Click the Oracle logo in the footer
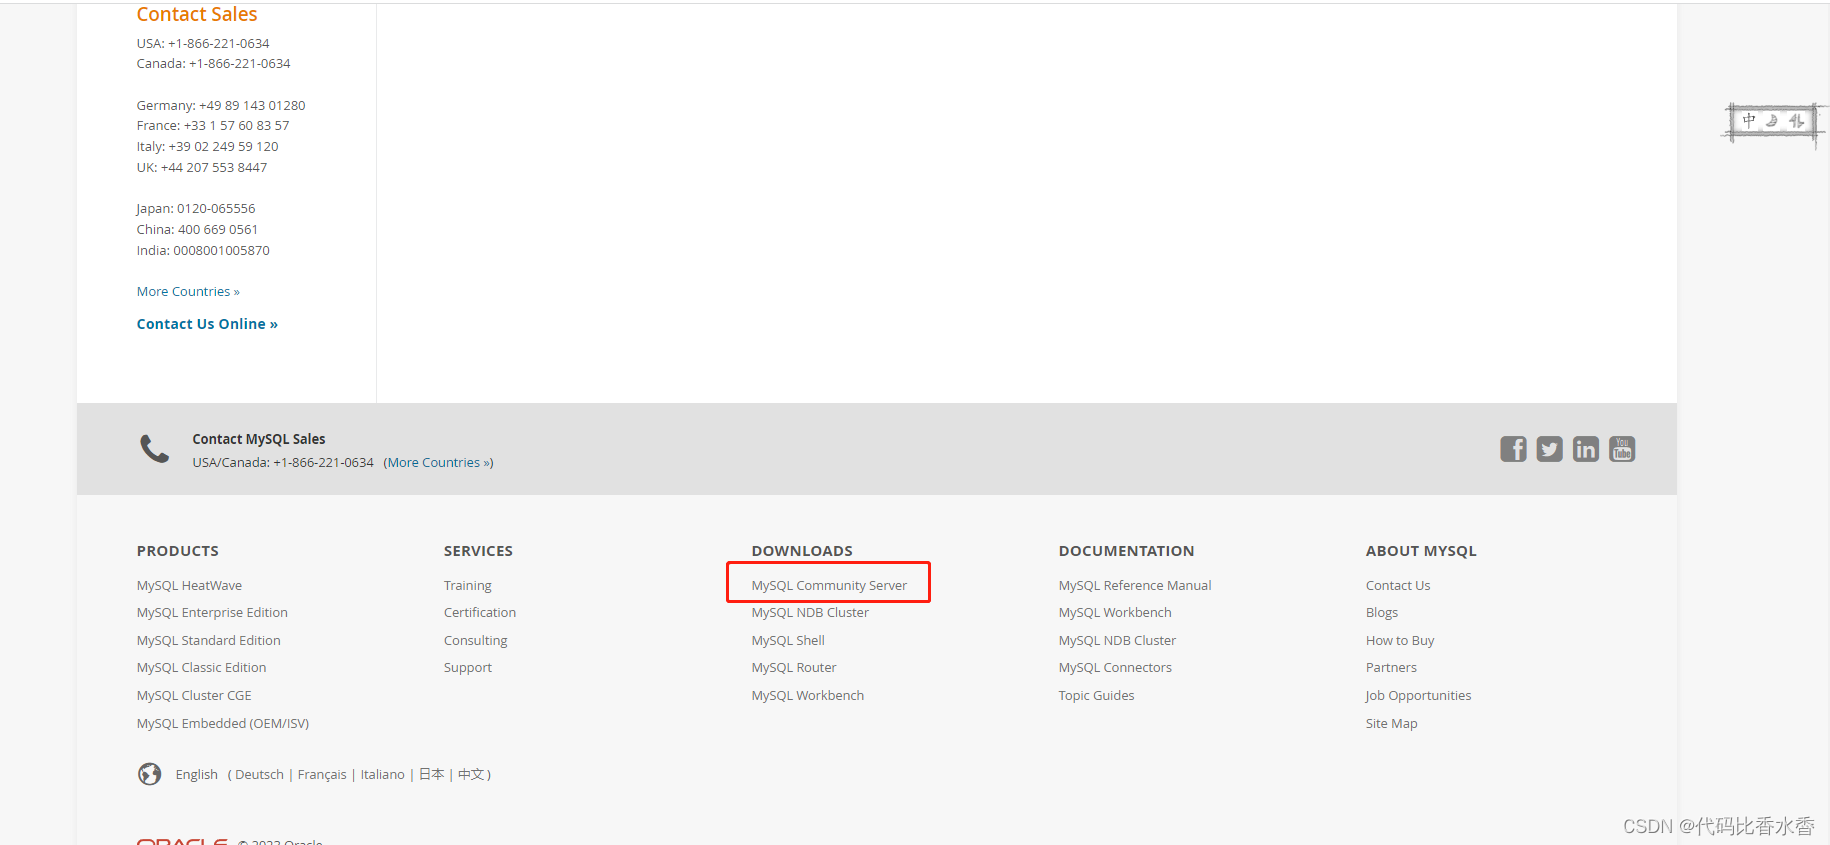This screenshot has width=1830, height=845. click(182, 841)
